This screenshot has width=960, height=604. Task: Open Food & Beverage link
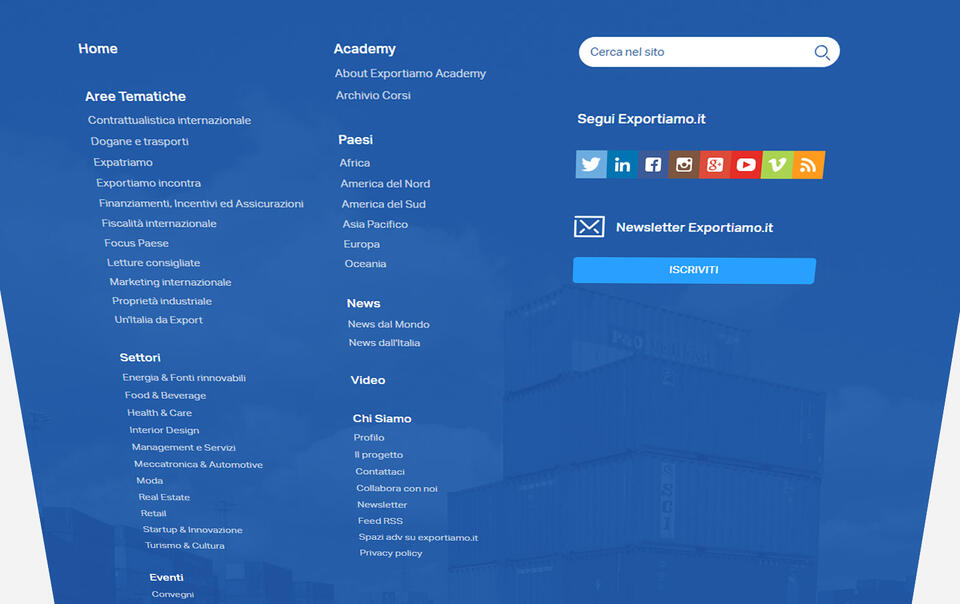(x=165, y=395)
